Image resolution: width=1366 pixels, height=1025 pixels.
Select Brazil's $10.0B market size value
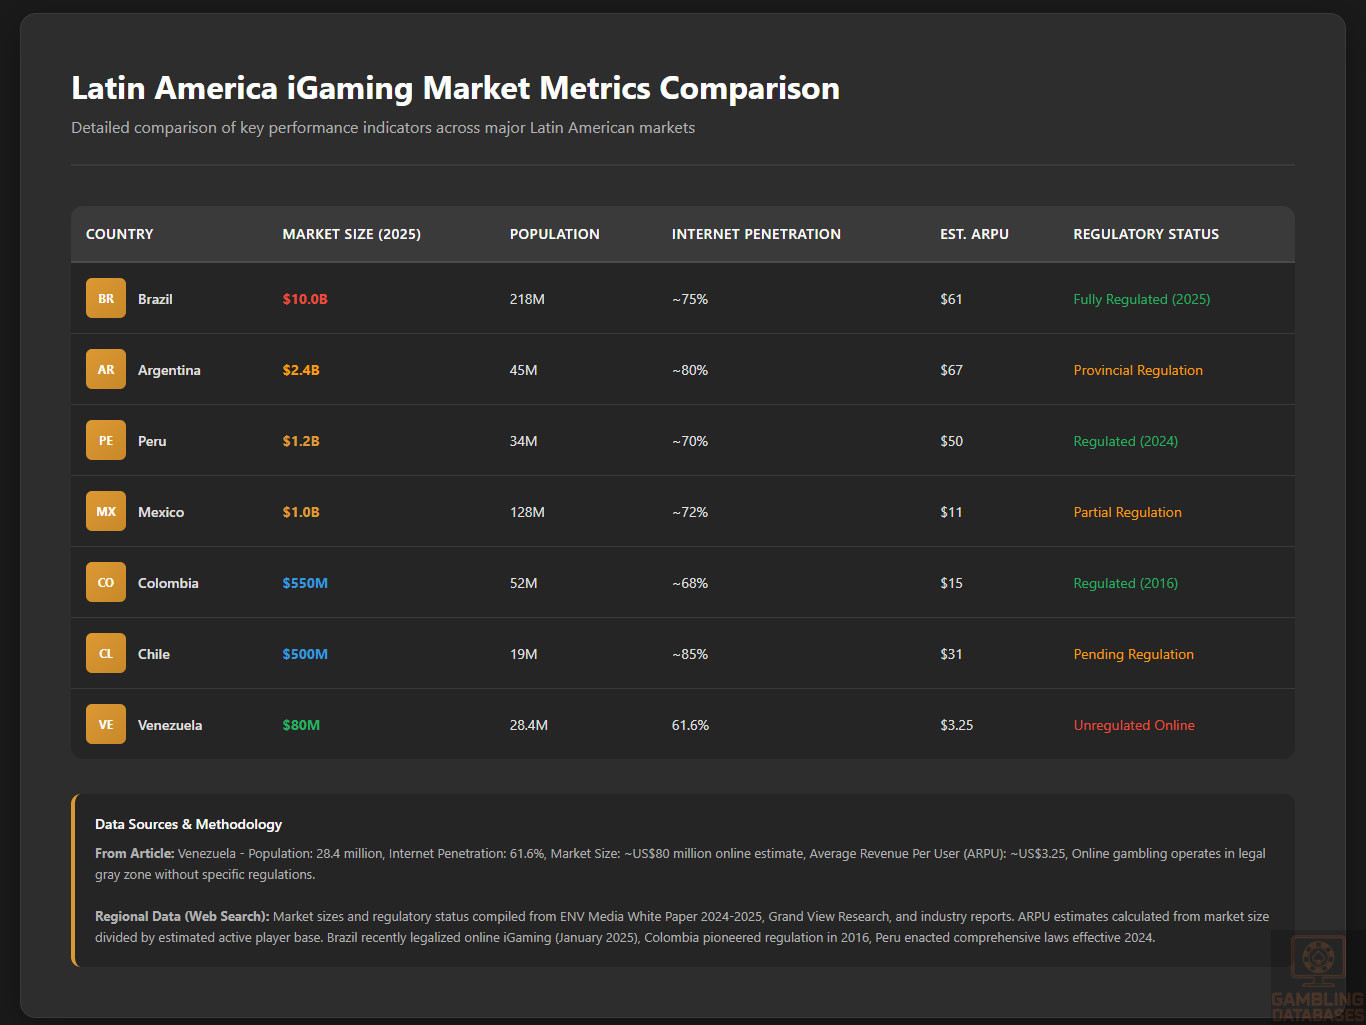pyautogui.click(x=304, y=299)
